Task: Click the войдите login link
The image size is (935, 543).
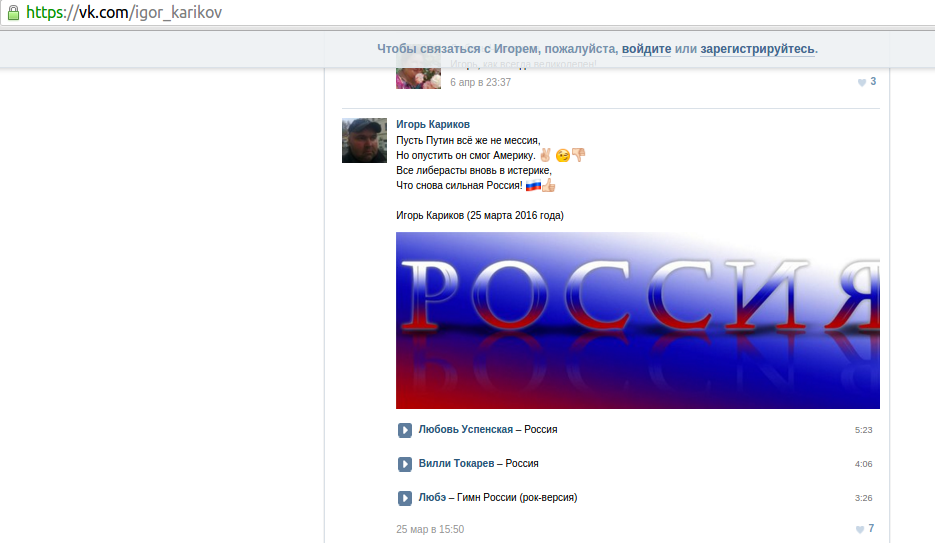Action: (x=646, y=48)
